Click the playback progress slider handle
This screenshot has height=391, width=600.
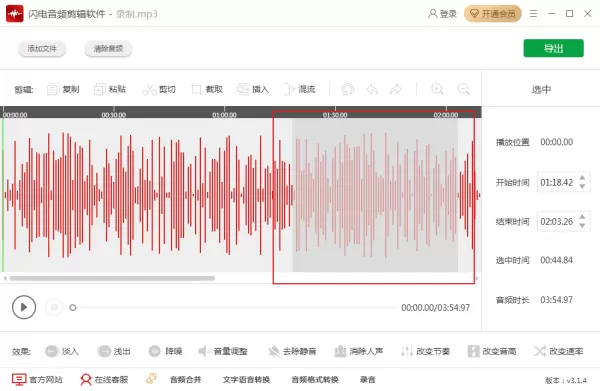pos(73,307)
